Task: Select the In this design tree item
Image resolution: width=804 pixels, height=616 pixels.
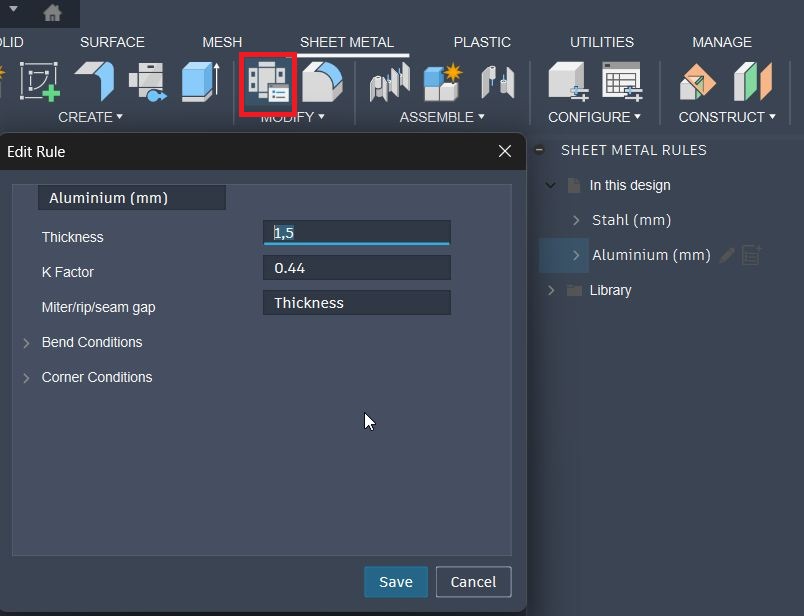Action: click(630, 185)
